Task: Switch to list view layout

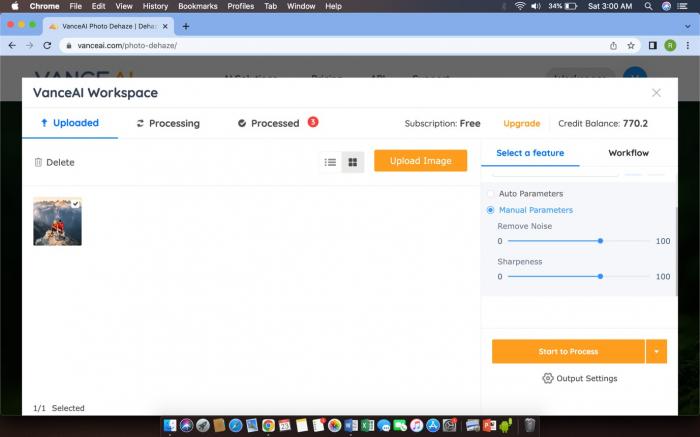Action: pyautogui.click(x=330, y=162)
